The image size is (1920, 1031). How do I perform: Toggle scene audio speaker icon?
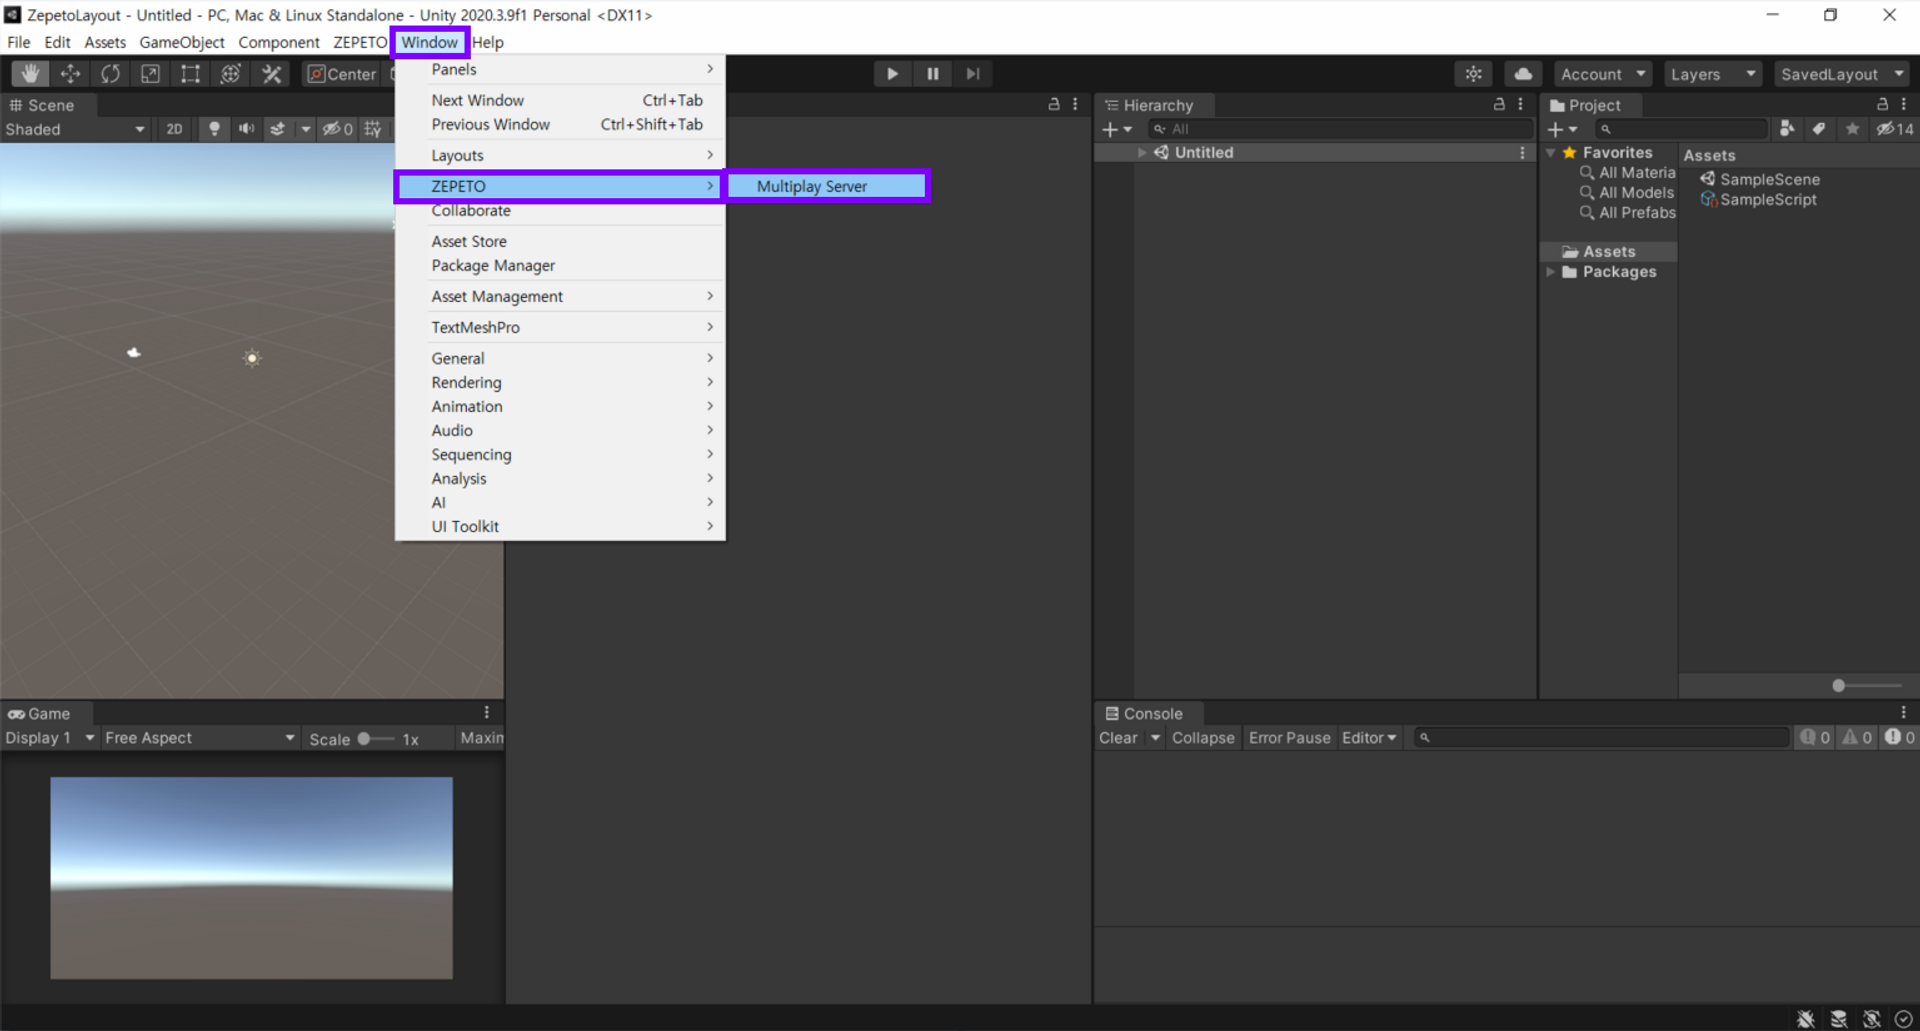[x=246, y=129]
